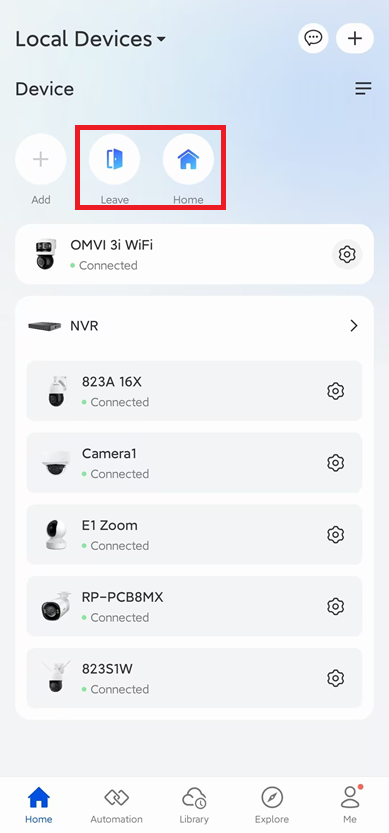This screenshot has width=389, height=833.
Task: Open the device list sort menu icon
Action: pyautogui.click(x=363, y=89)
